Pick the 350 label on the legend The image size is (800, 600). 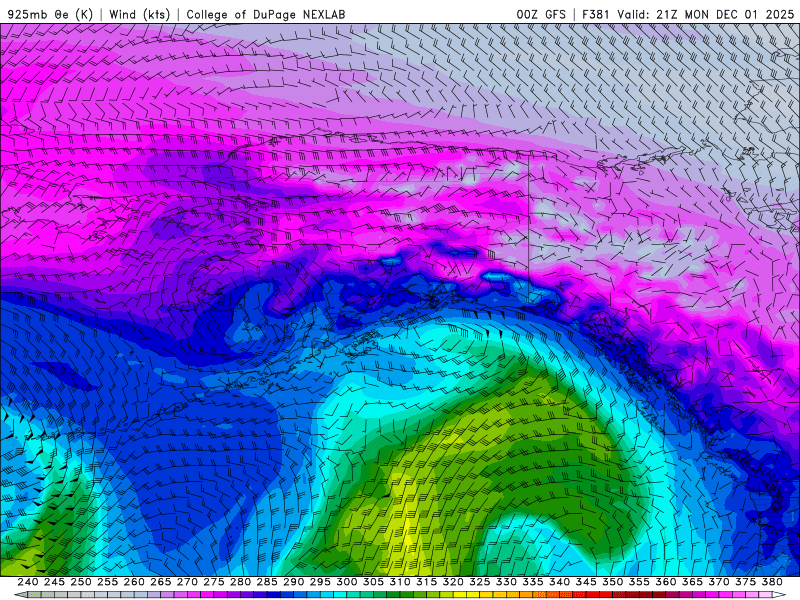coord(612,582)
